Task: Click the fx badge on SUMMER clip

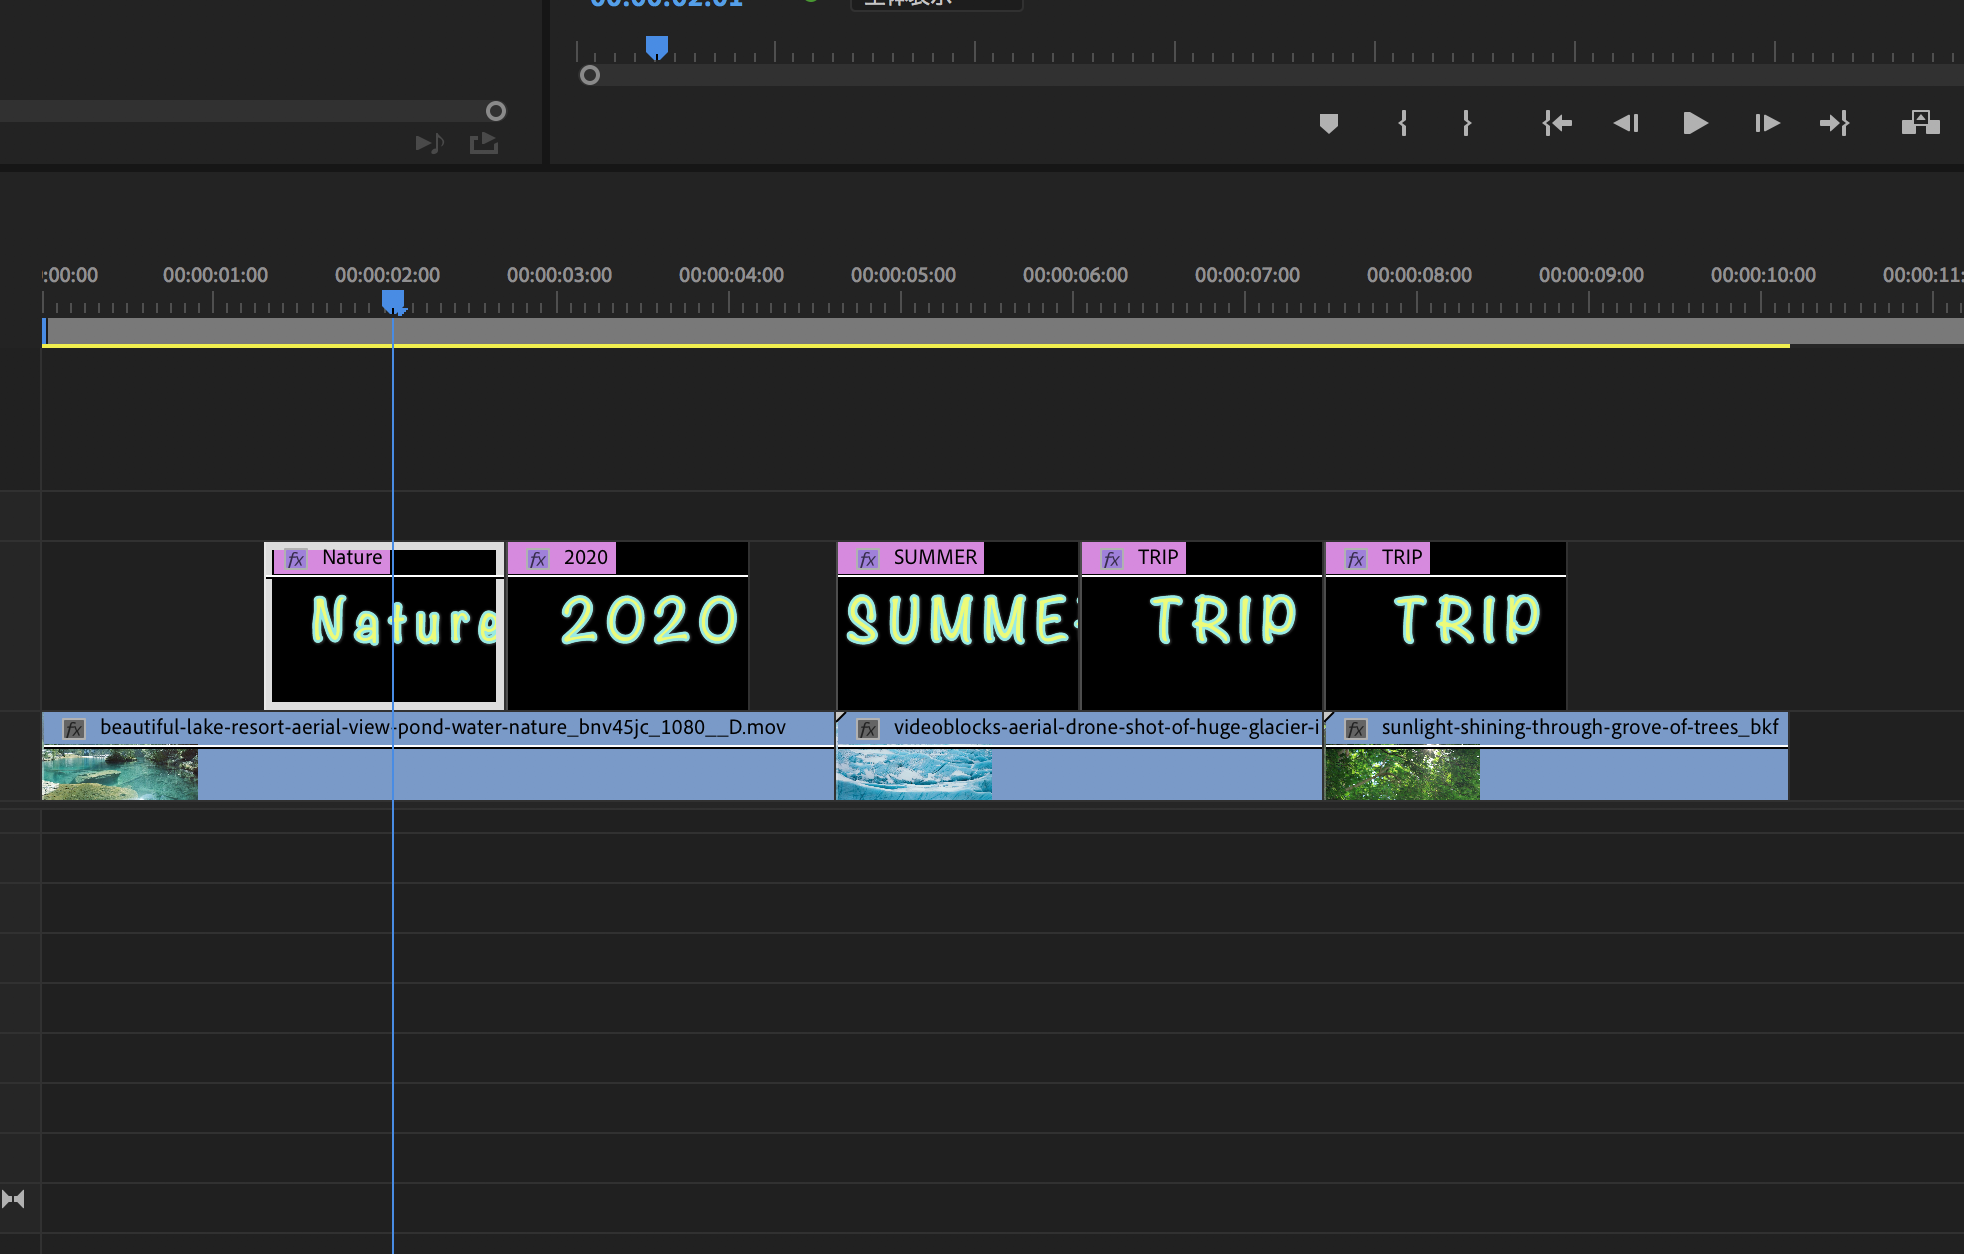Action: (868, 559)
